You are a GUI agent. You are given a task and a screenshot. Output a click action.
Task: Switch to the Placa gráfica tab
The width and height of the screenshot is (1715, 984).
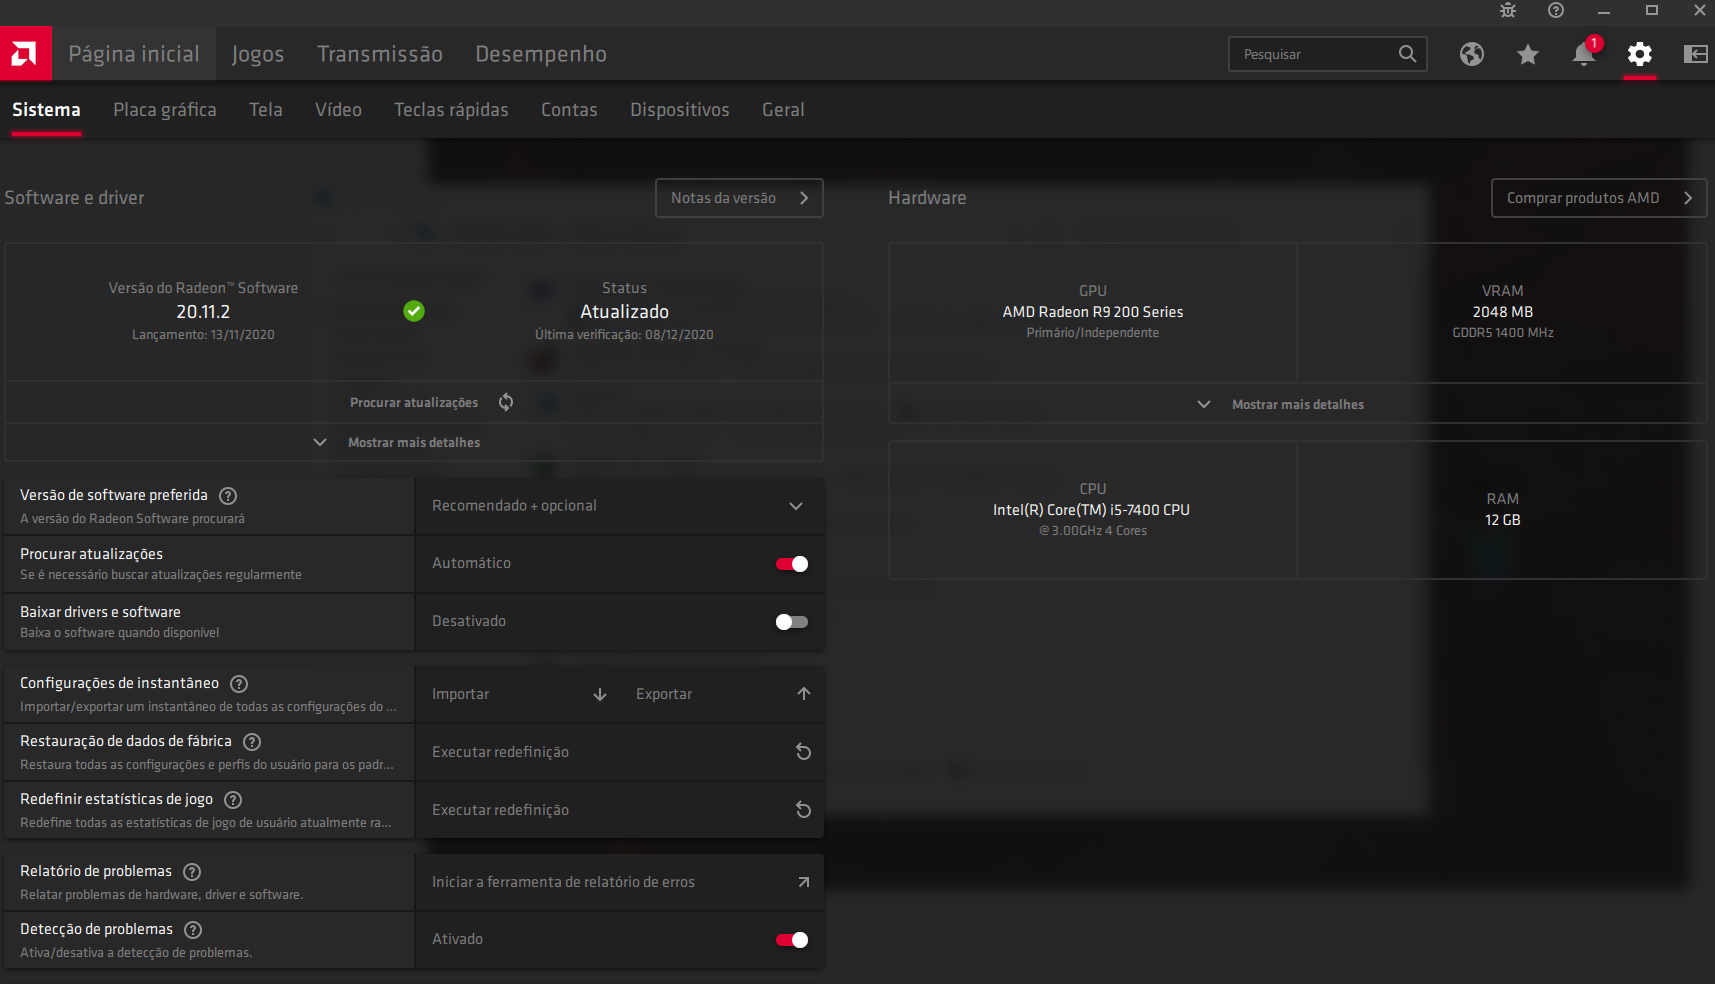click(165, 110)
